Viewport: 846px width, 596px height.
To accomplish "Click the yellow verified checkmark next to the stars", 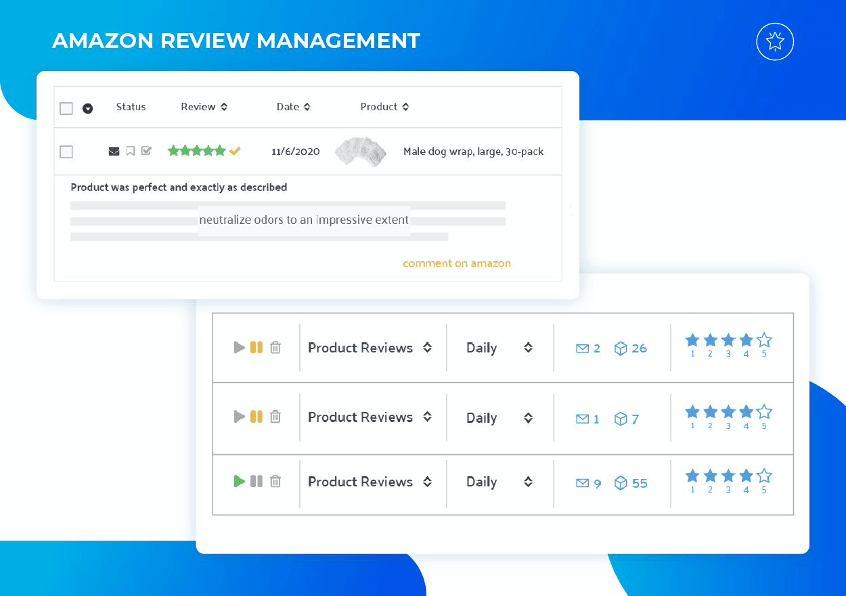I will pos(234,151).
